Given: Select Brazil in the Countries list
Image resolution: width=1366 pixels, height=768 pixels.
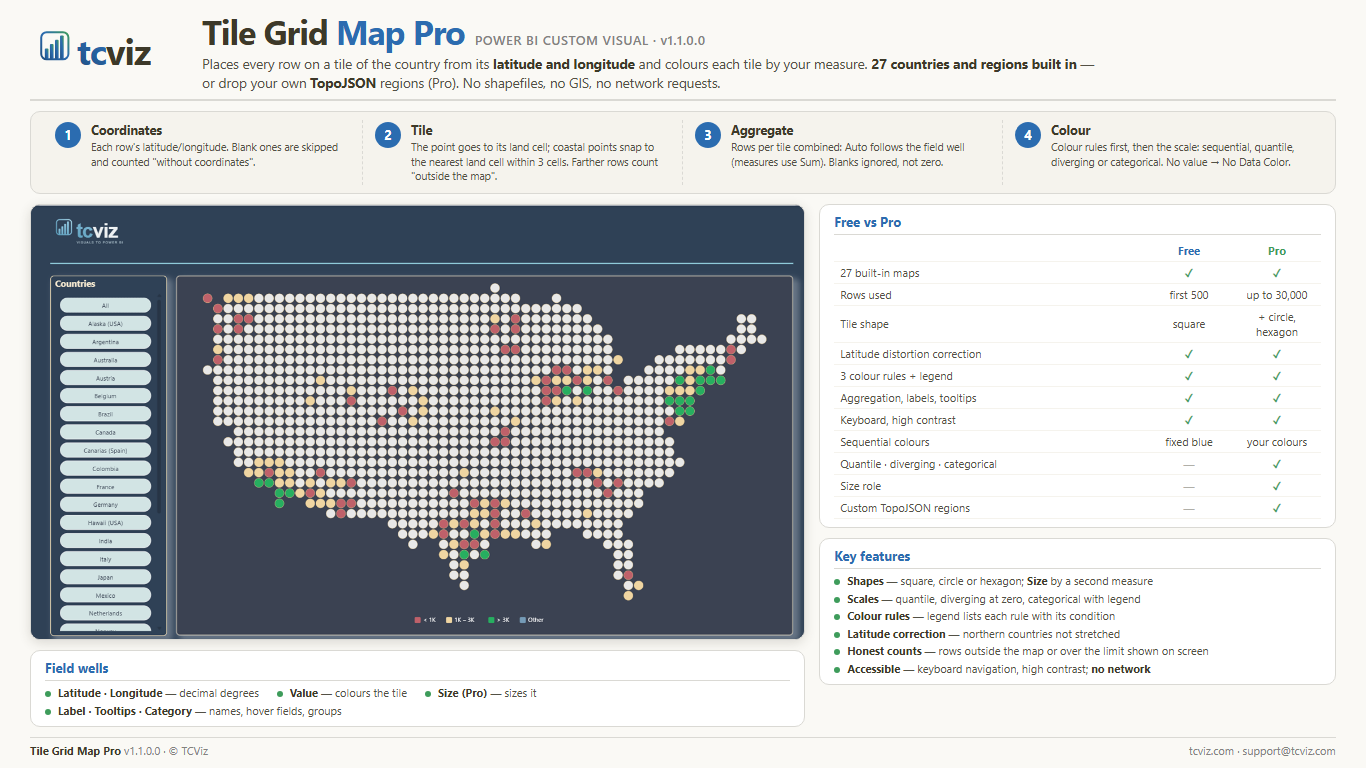Looking at the screenshot, I should pyautogui.click(x=105, y=414).
